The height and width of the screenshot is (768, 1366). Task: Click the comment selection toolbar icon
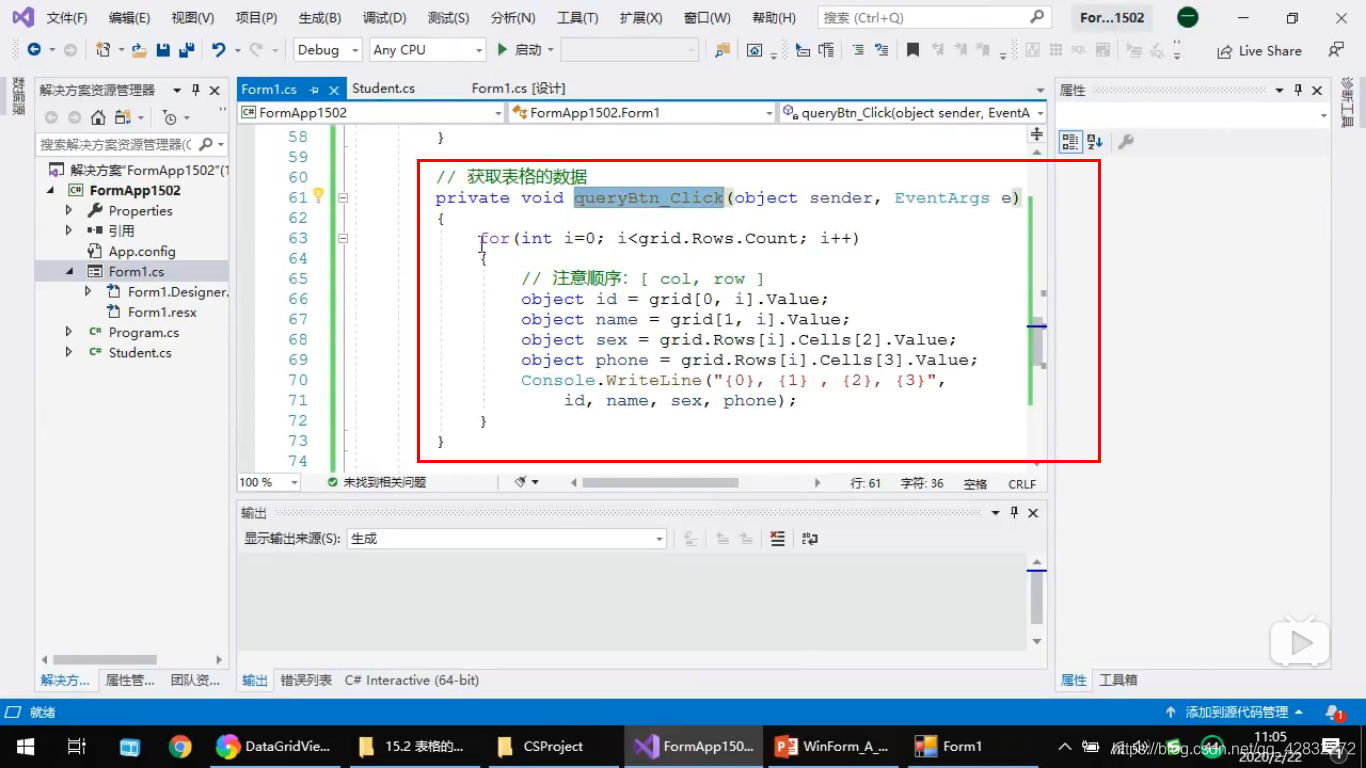tap(858, 50)
